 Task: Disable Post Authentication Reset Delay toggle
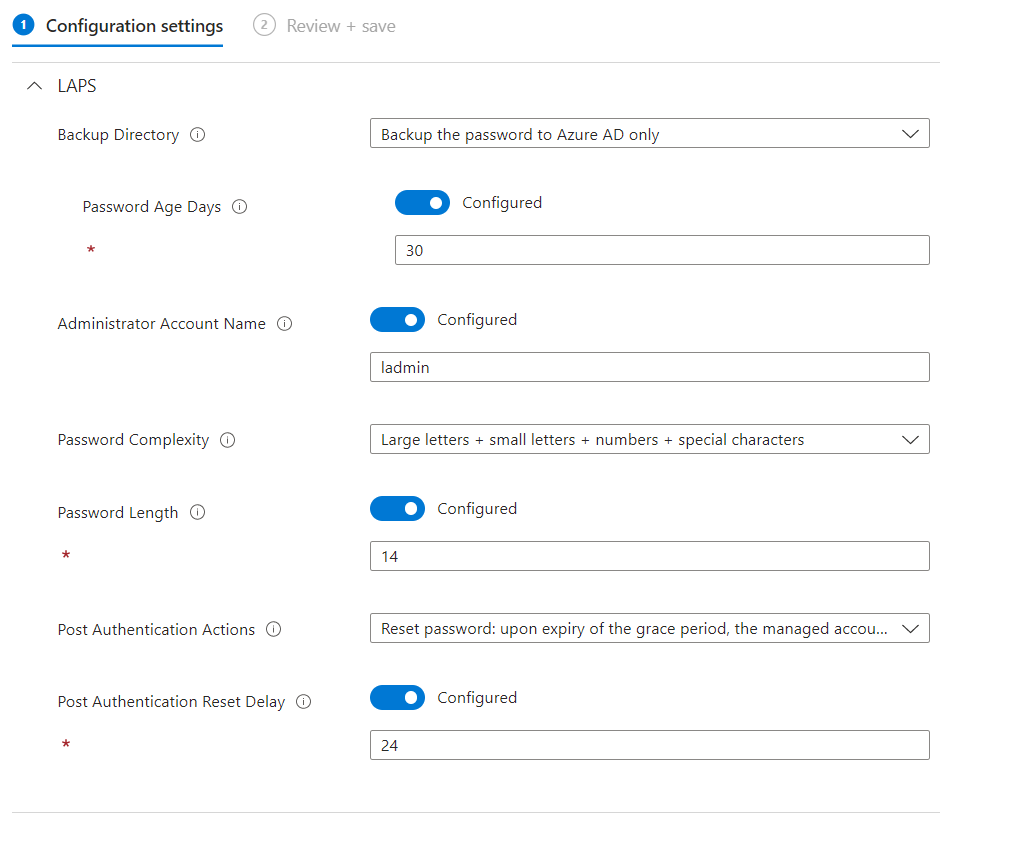coord(397,697)
